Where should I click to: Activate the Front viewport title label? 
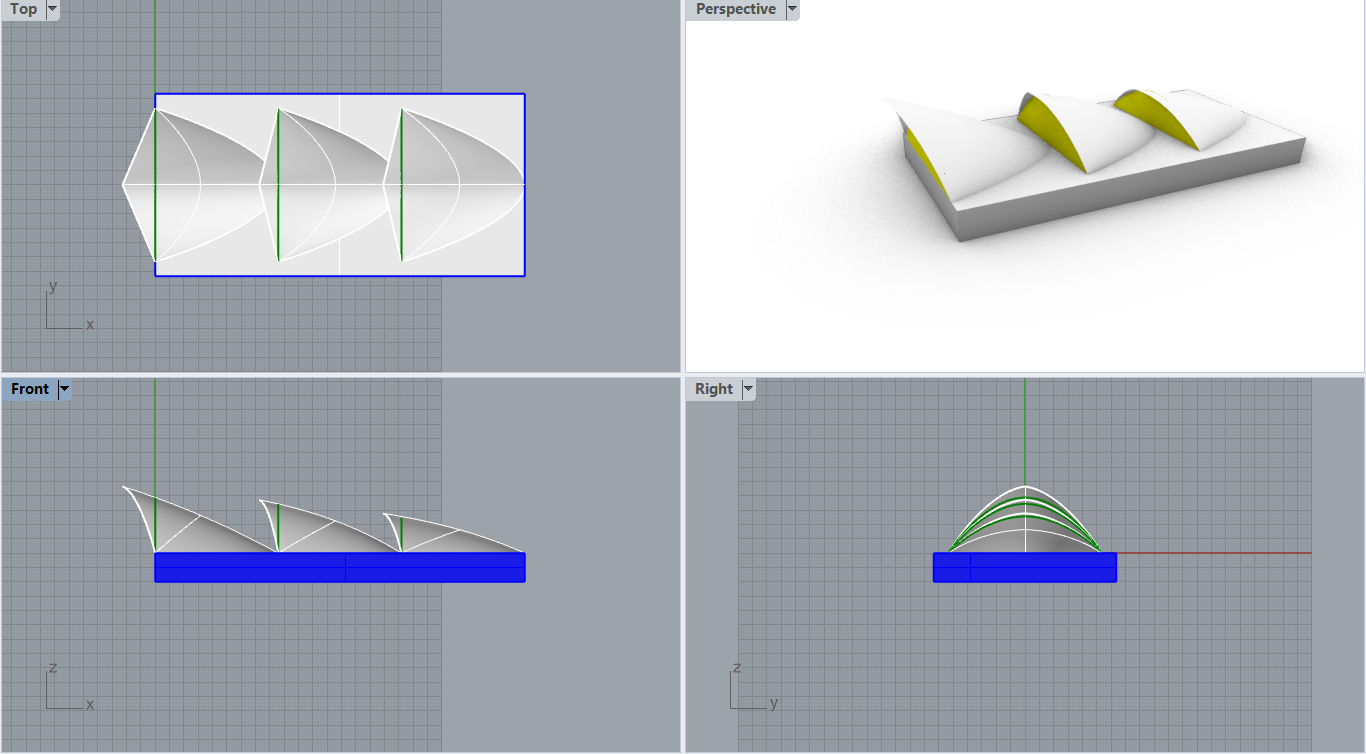coord(30,389)
